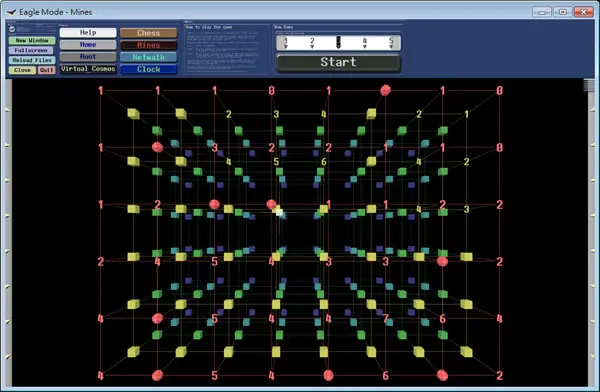Screen dimensions: 600x392
Task: Click the eagle icon in the title bar
Action: (11, 12)
